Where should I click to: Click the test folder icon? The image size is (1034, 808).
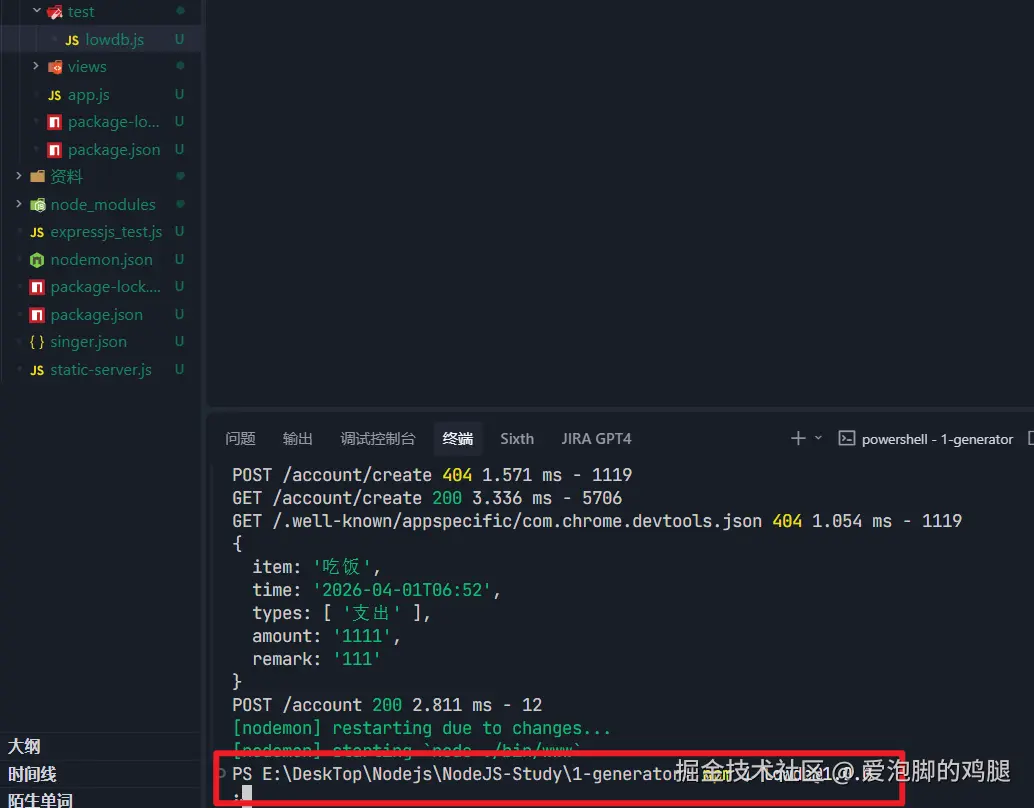[55, 12]
